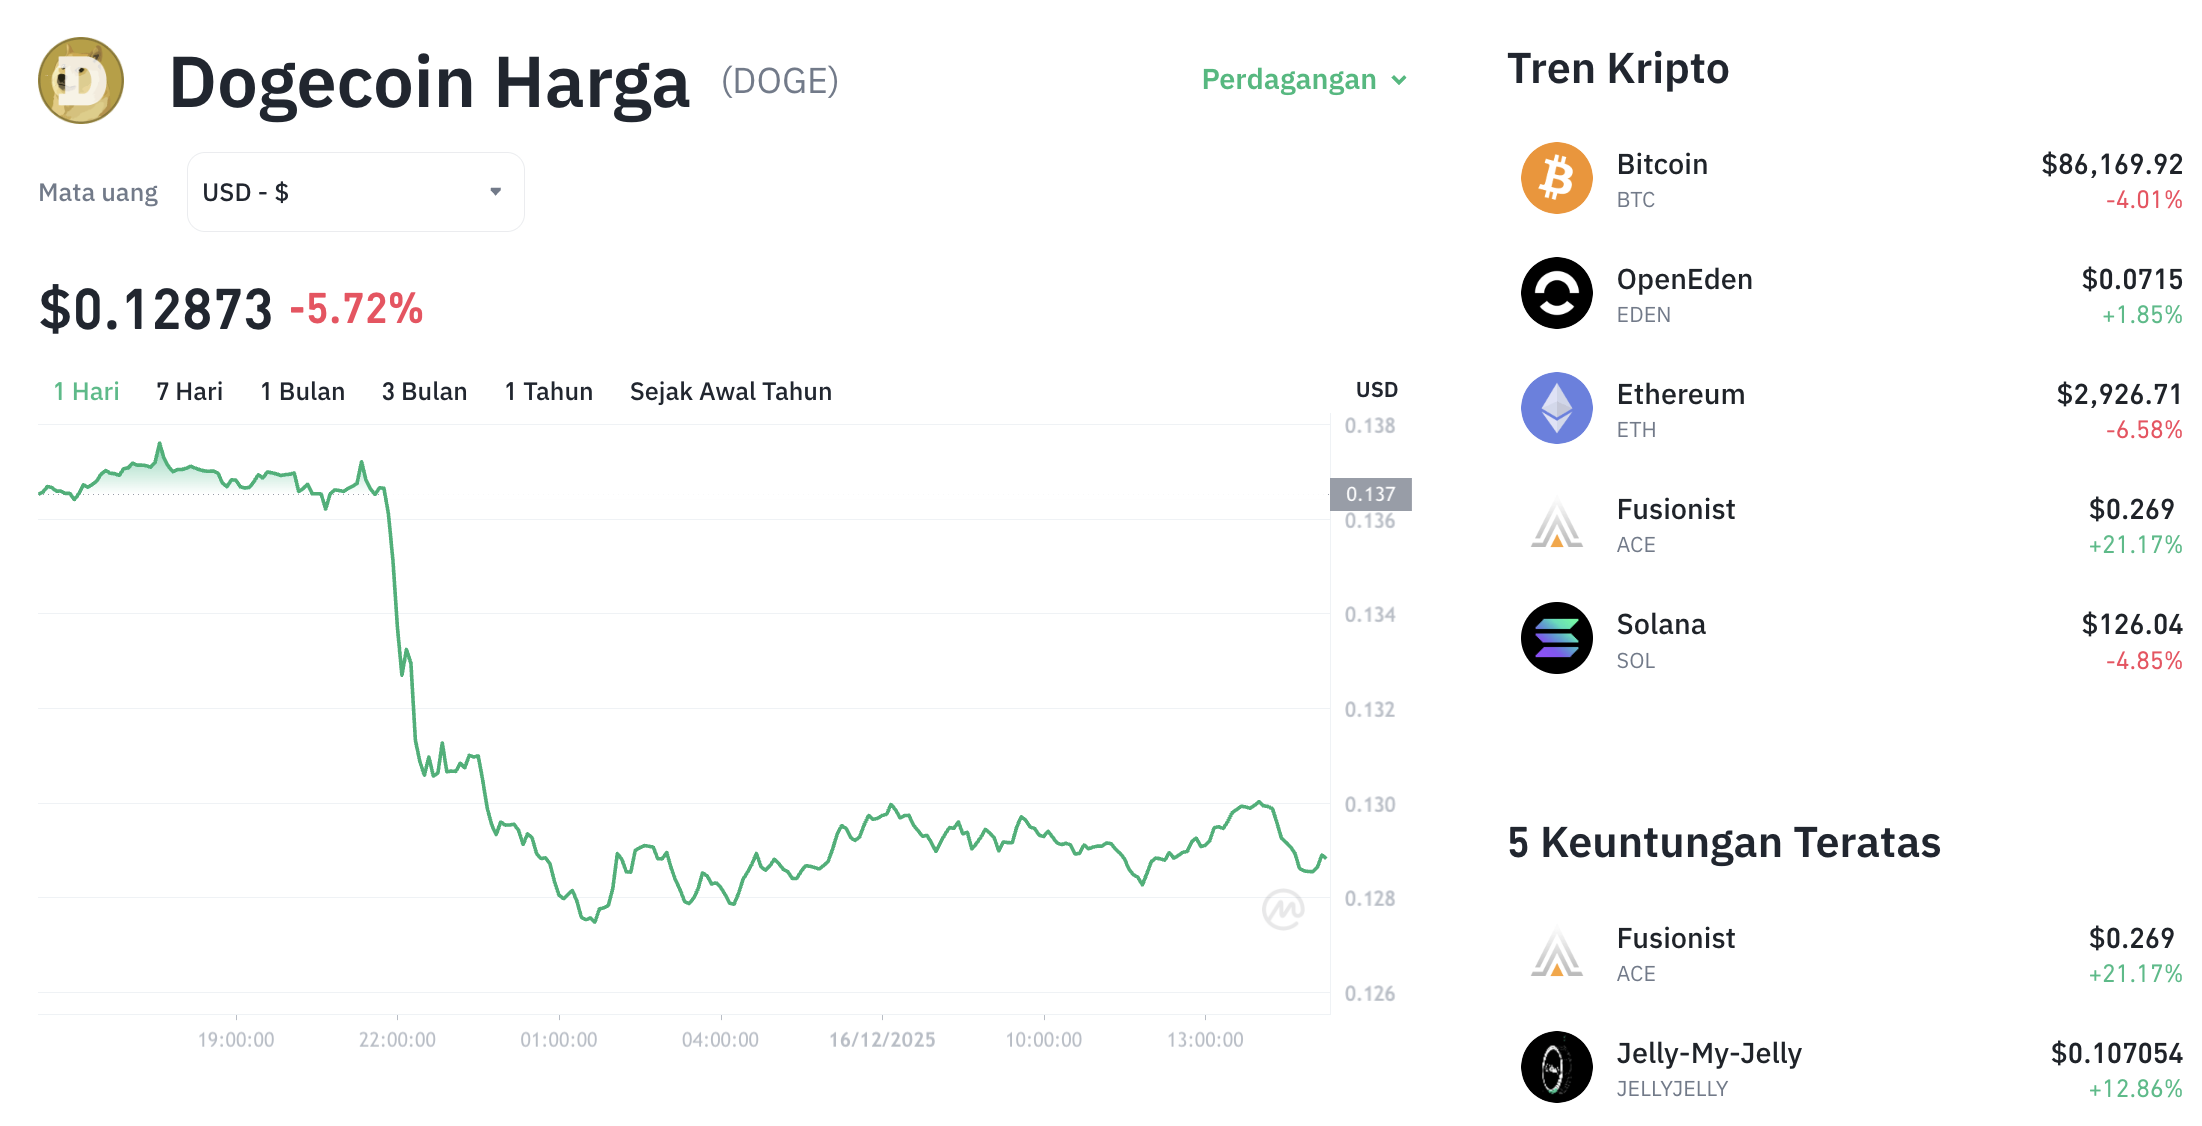Viewport: 2202px width, 1126px height.
Task: Open the USD currency dropdown
Action: [x=355, y=191]
